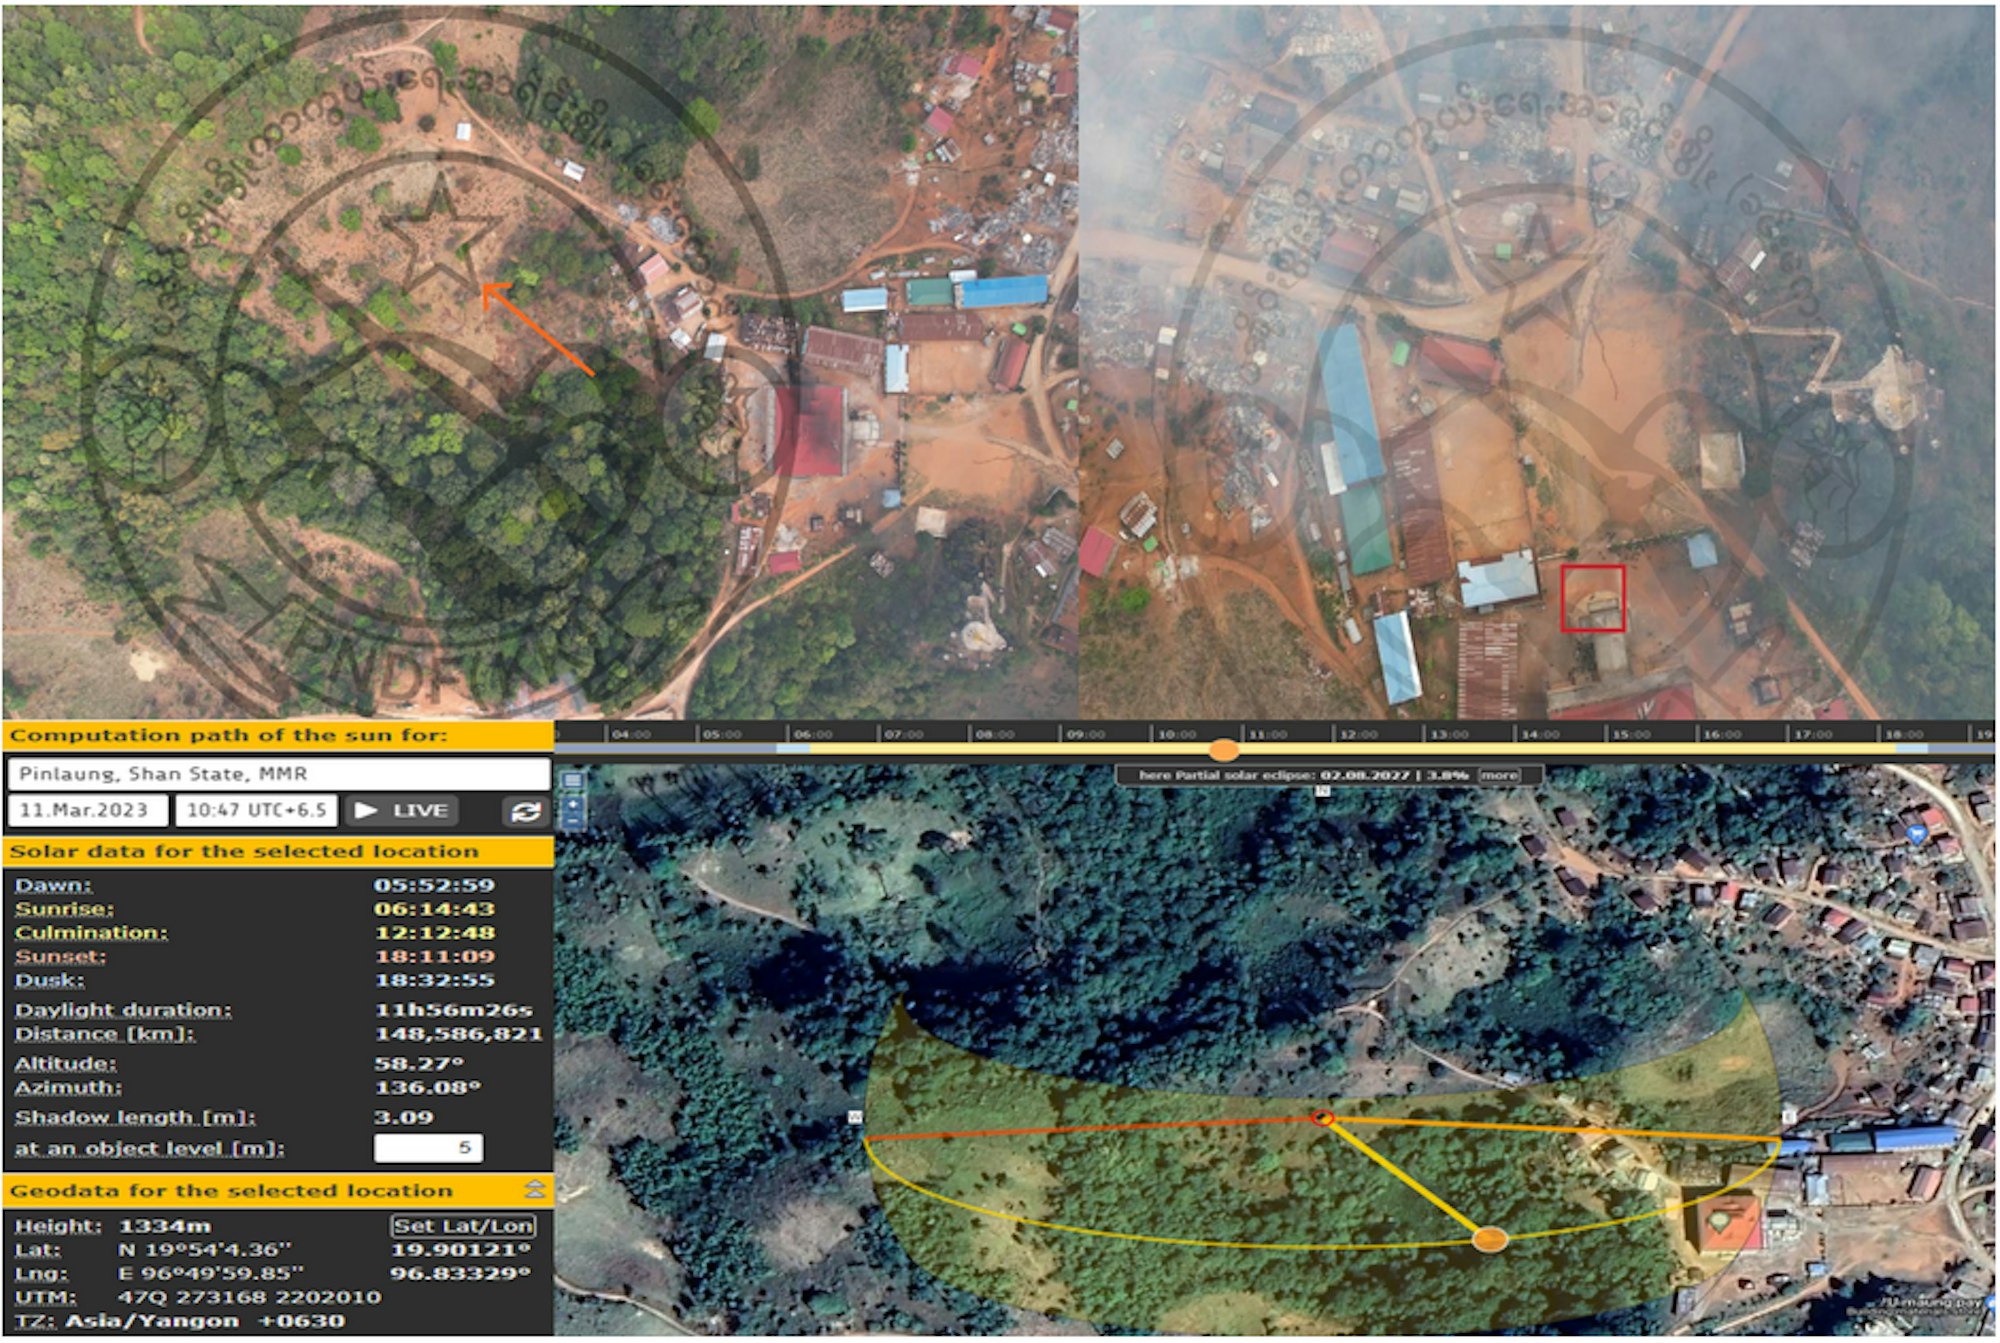Image resolution: width=2000 pixels, height=1343 pixels.
Task: Click the object level height input
Action: pos(429,1150)
